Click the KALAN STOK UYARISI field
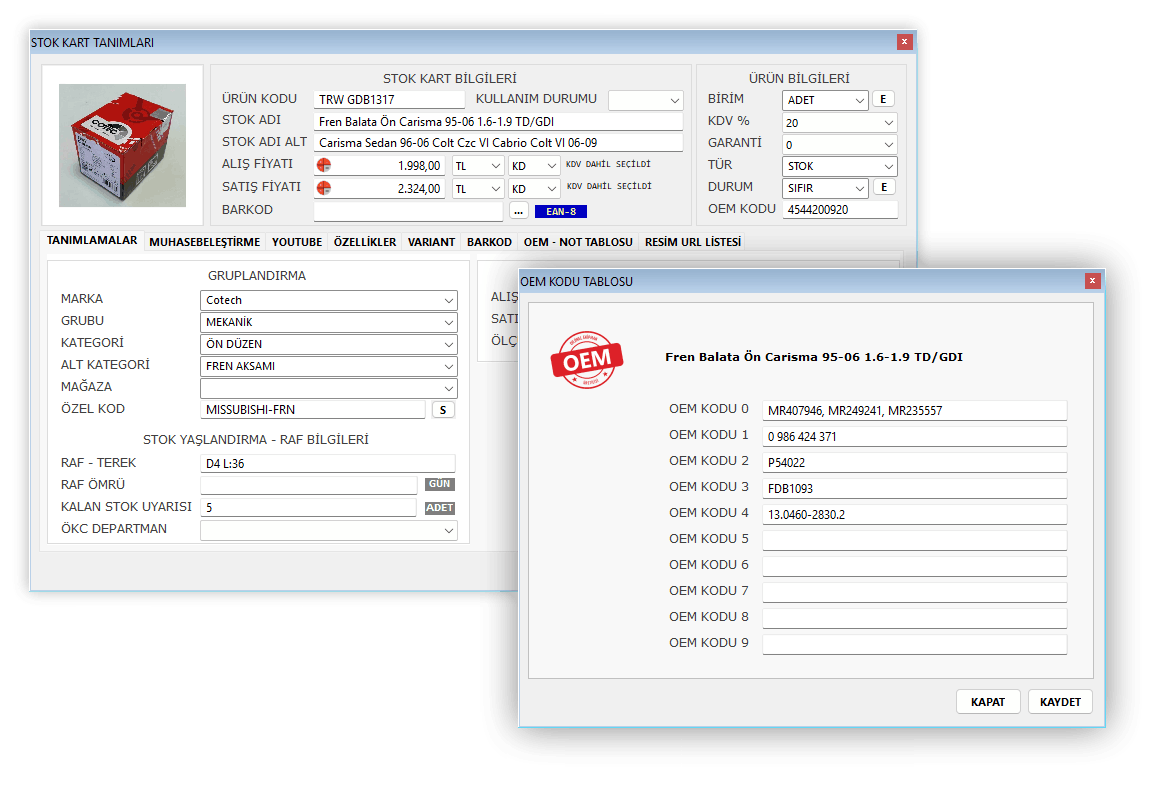Viewport: 1175px width, 797px height. click(309, 507)
